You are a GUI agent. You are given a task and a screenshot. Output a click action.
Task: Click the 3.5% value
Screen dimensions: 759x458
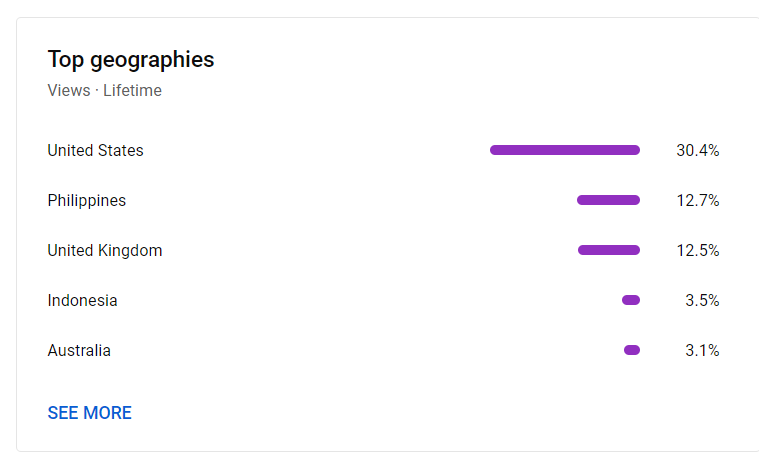tap(702, 301)
